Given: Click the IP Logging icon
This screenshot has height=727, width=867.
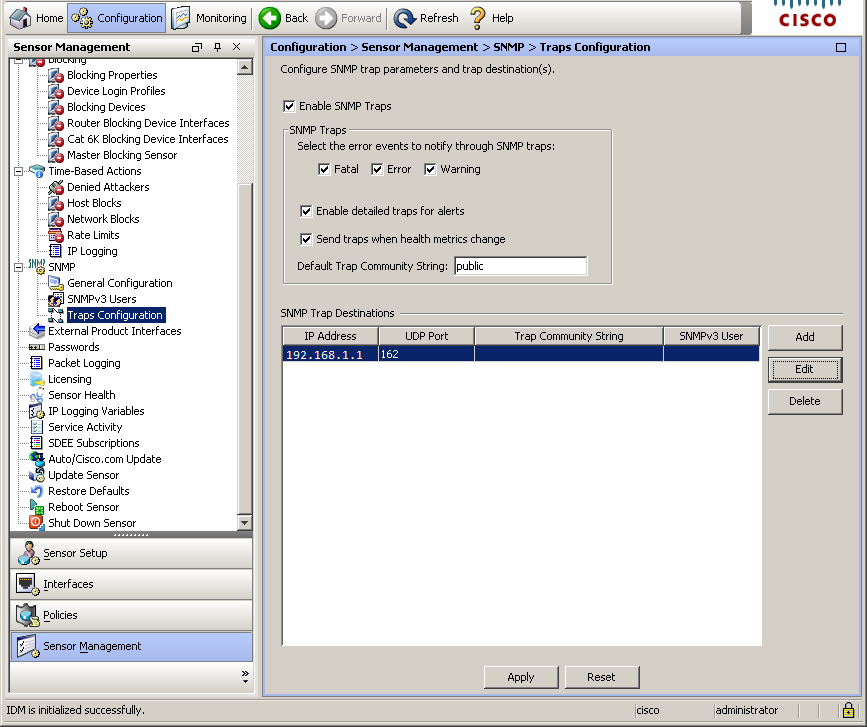Looking at the screenshot, I should [56, 251].
